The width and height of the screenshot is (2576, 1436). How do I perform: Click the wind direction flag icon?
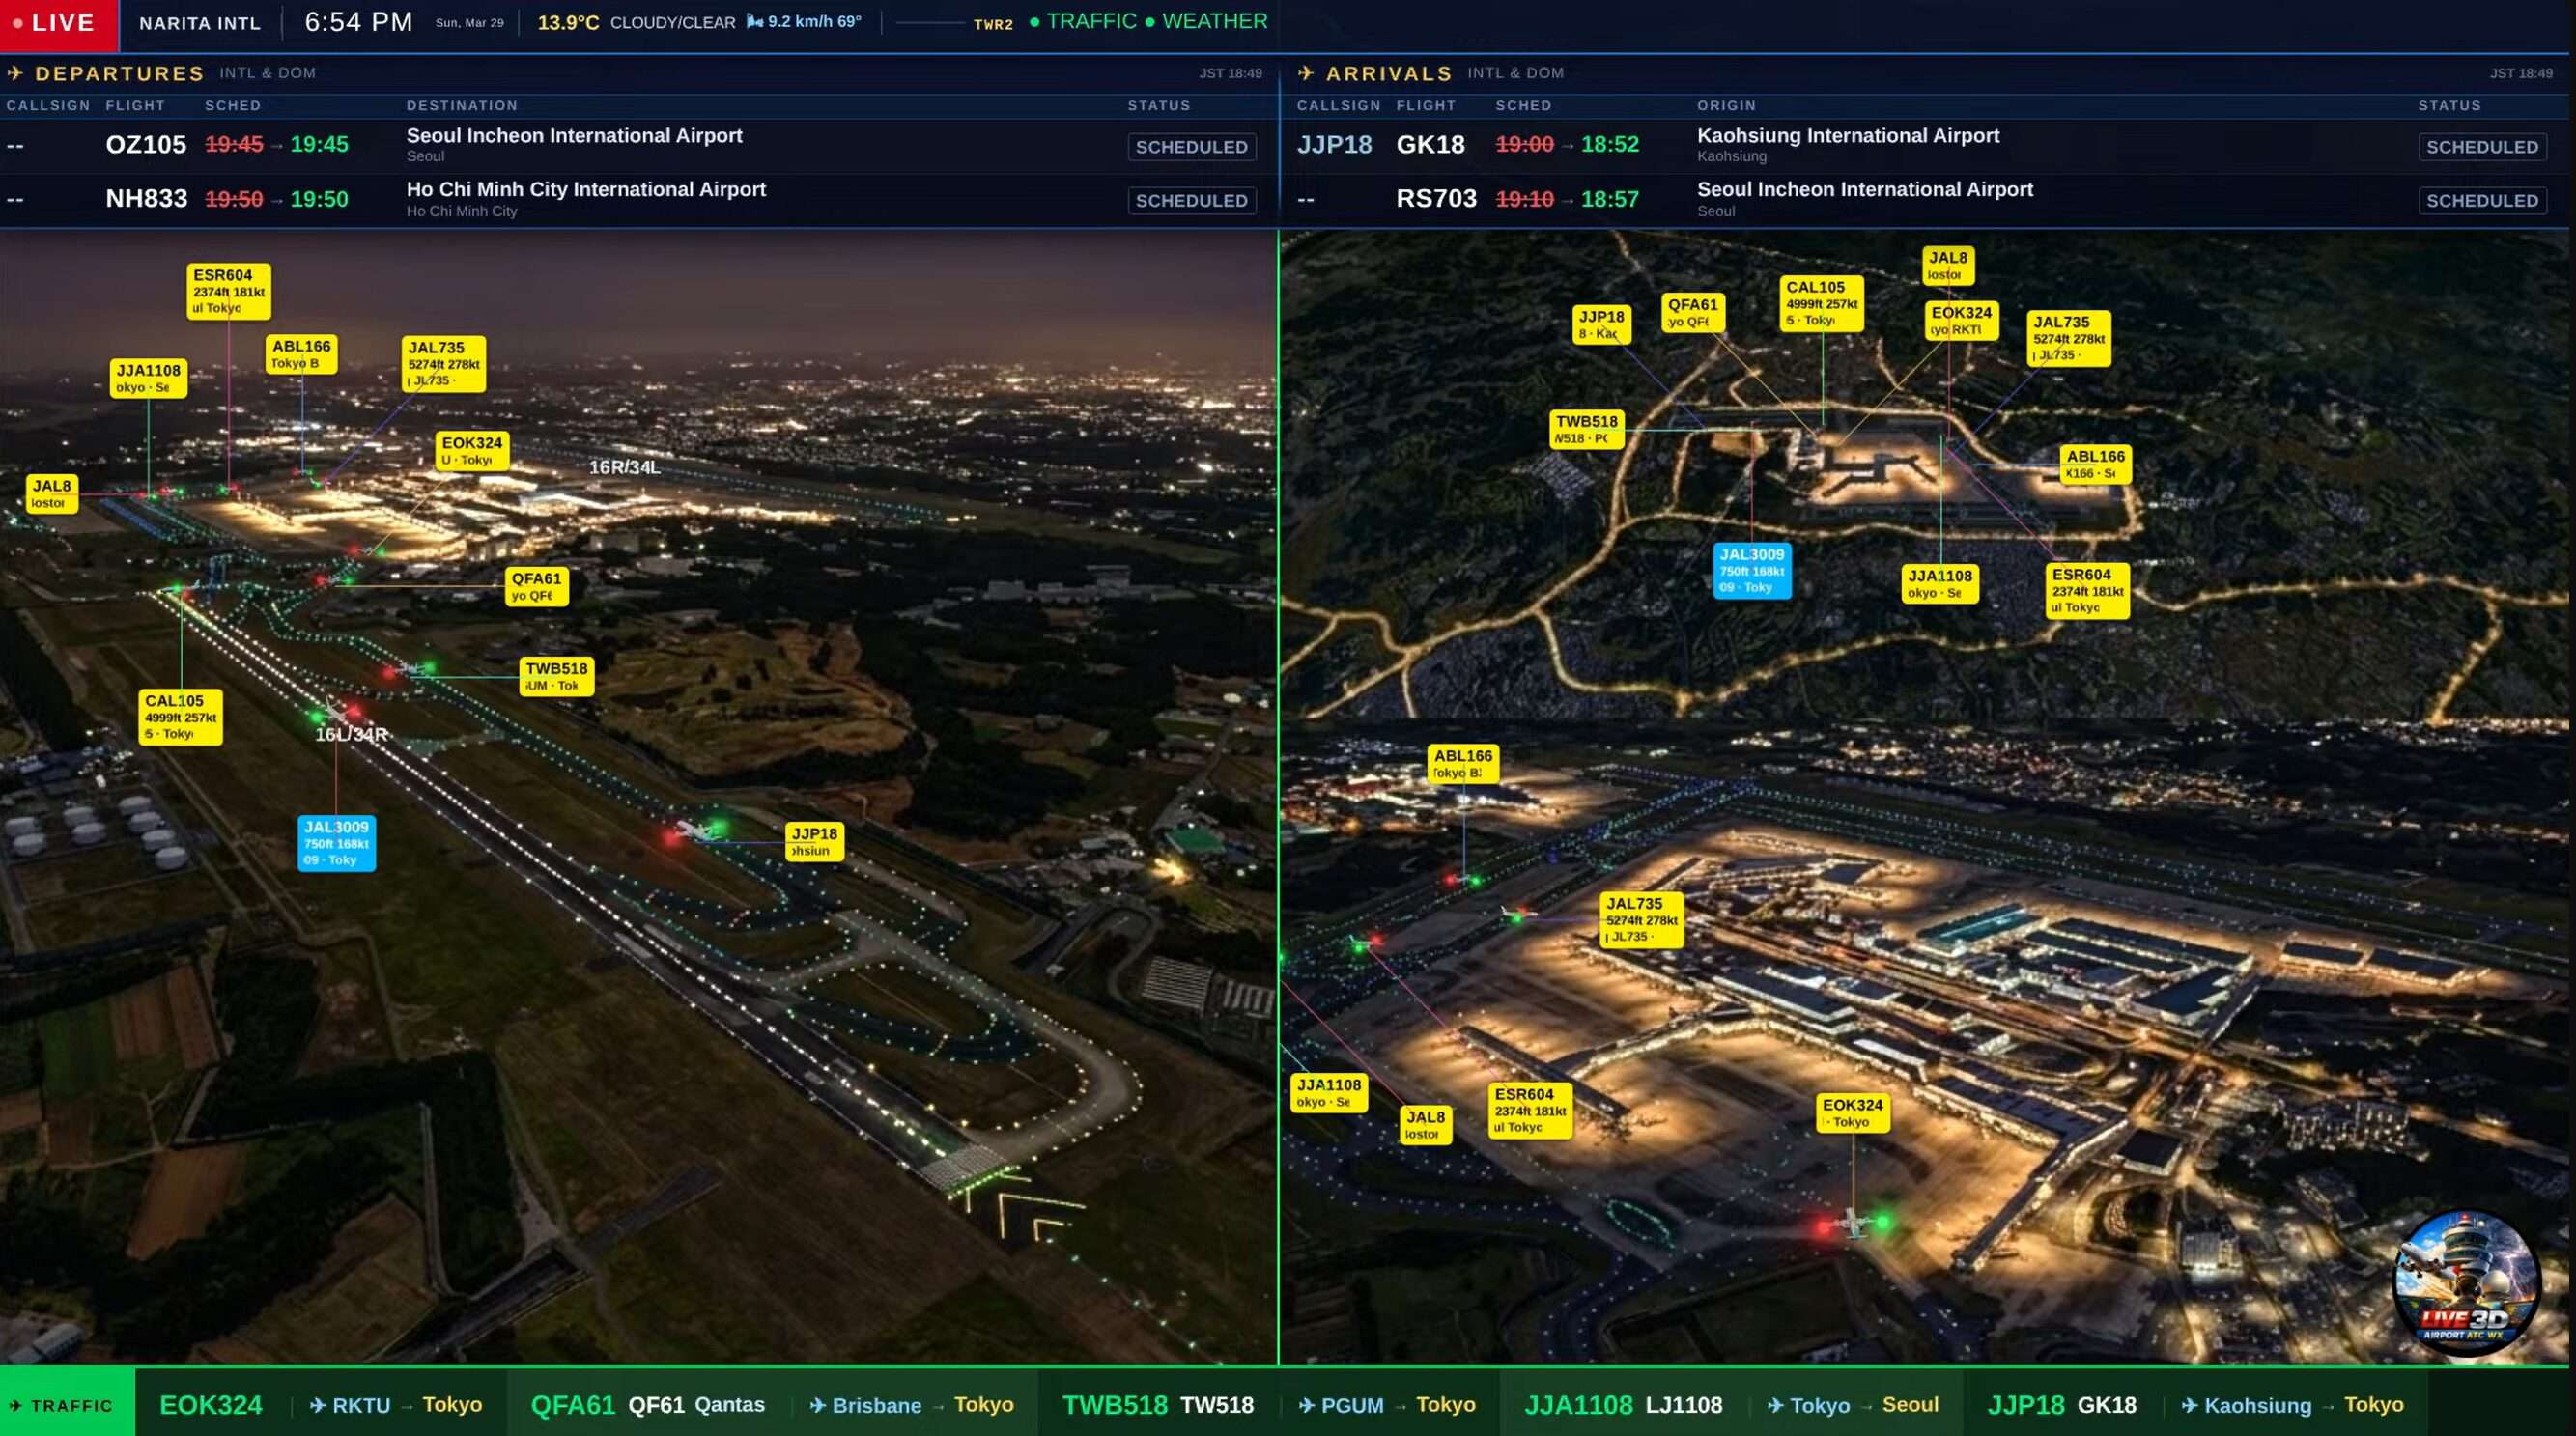[755, 22]
